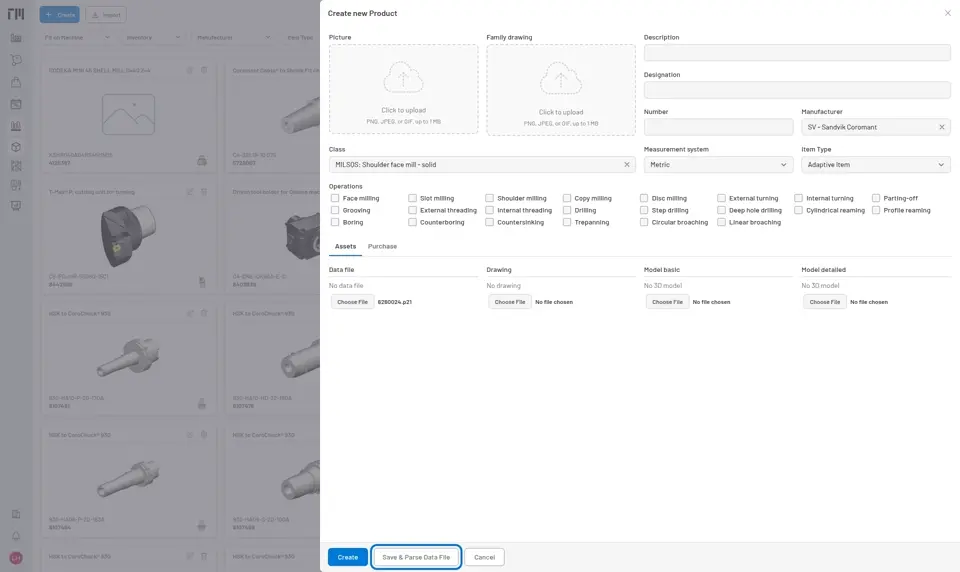Expand the Manufacturer filter in background list
Viewport: 960px width, 572px height.
point(233,37)
